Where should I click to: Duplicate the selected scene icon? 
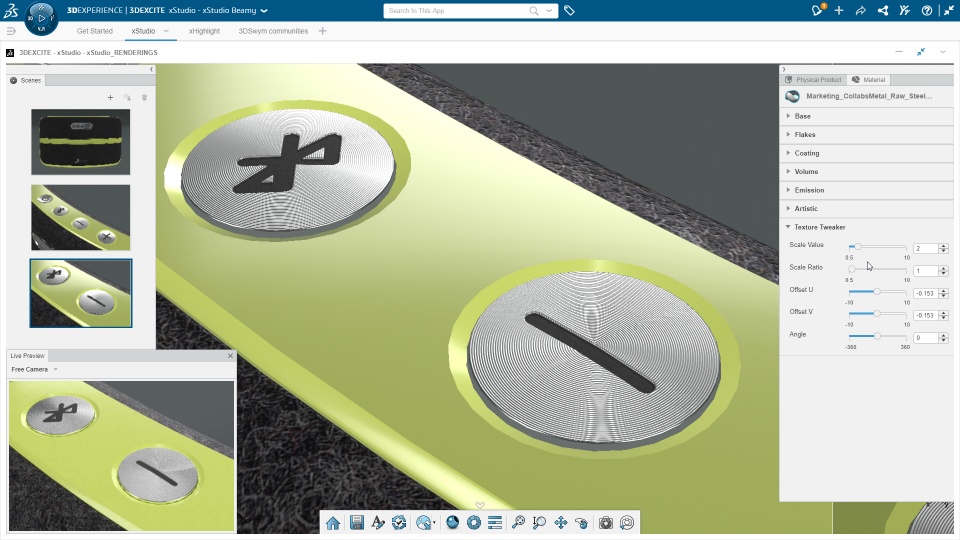(127, 97)
